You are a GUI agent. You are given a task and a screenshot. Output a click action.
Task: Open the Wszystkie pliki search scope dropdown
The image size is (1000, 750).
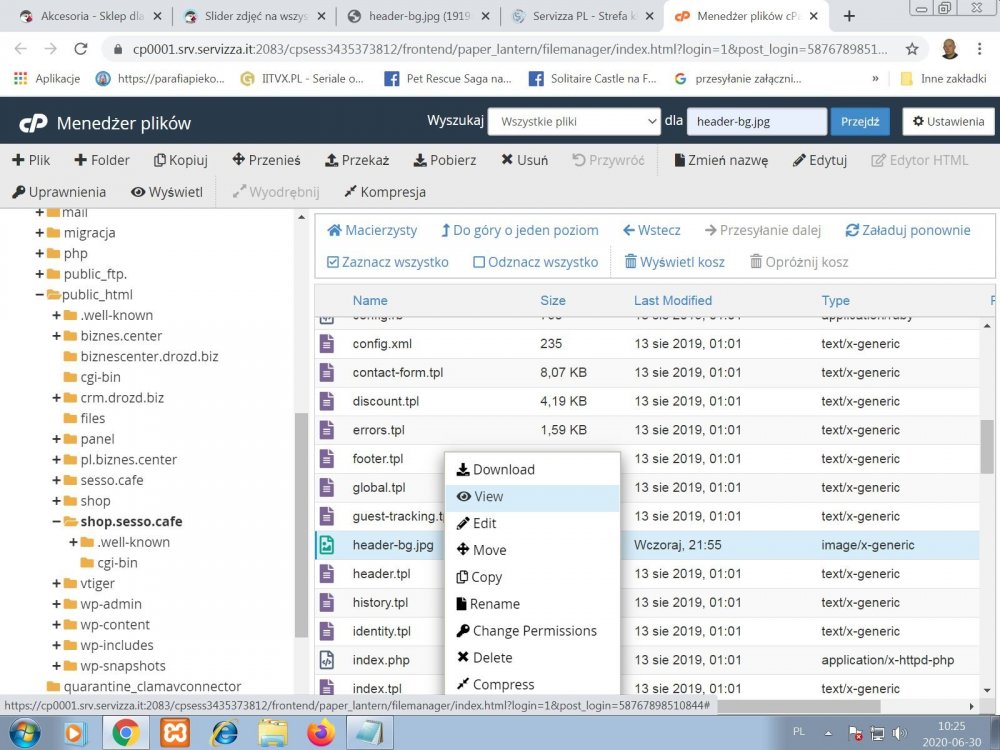click(x=574, y=121)
